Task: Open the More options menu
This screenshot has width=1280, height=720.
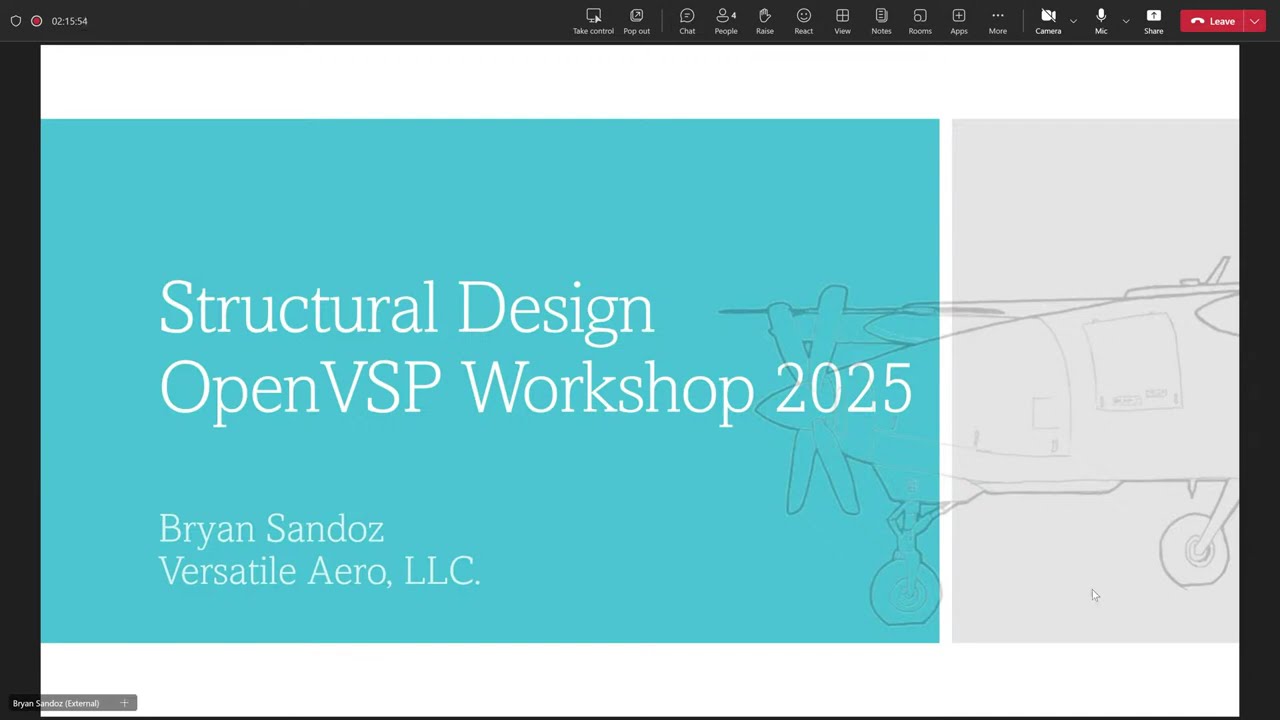Action: tap(997, 21)
